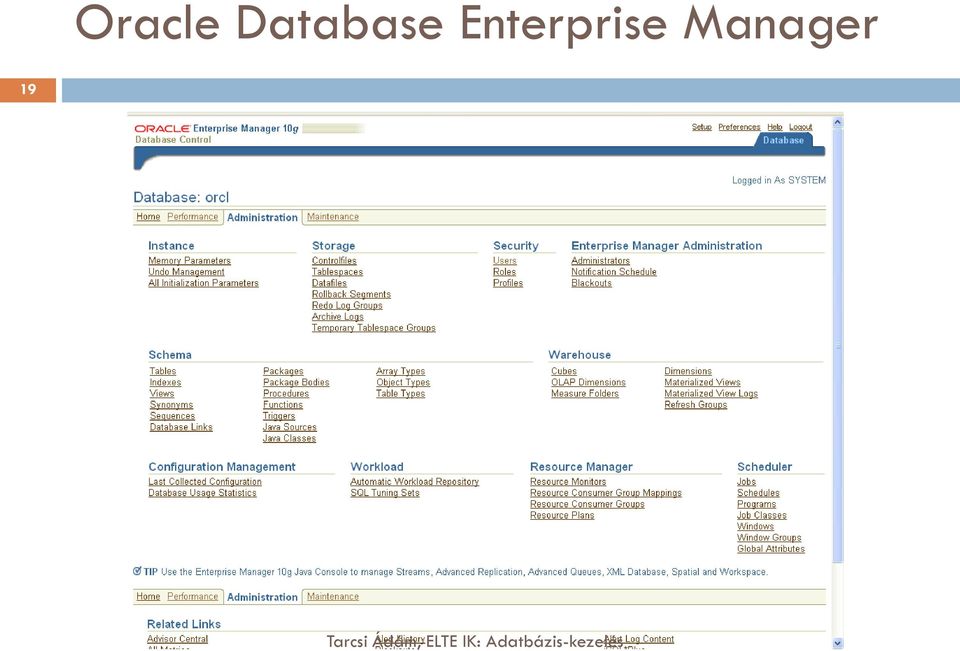Open Java Sources link
Screen dimensions: 960x651
pyautogui.click(x=290, y=427)
